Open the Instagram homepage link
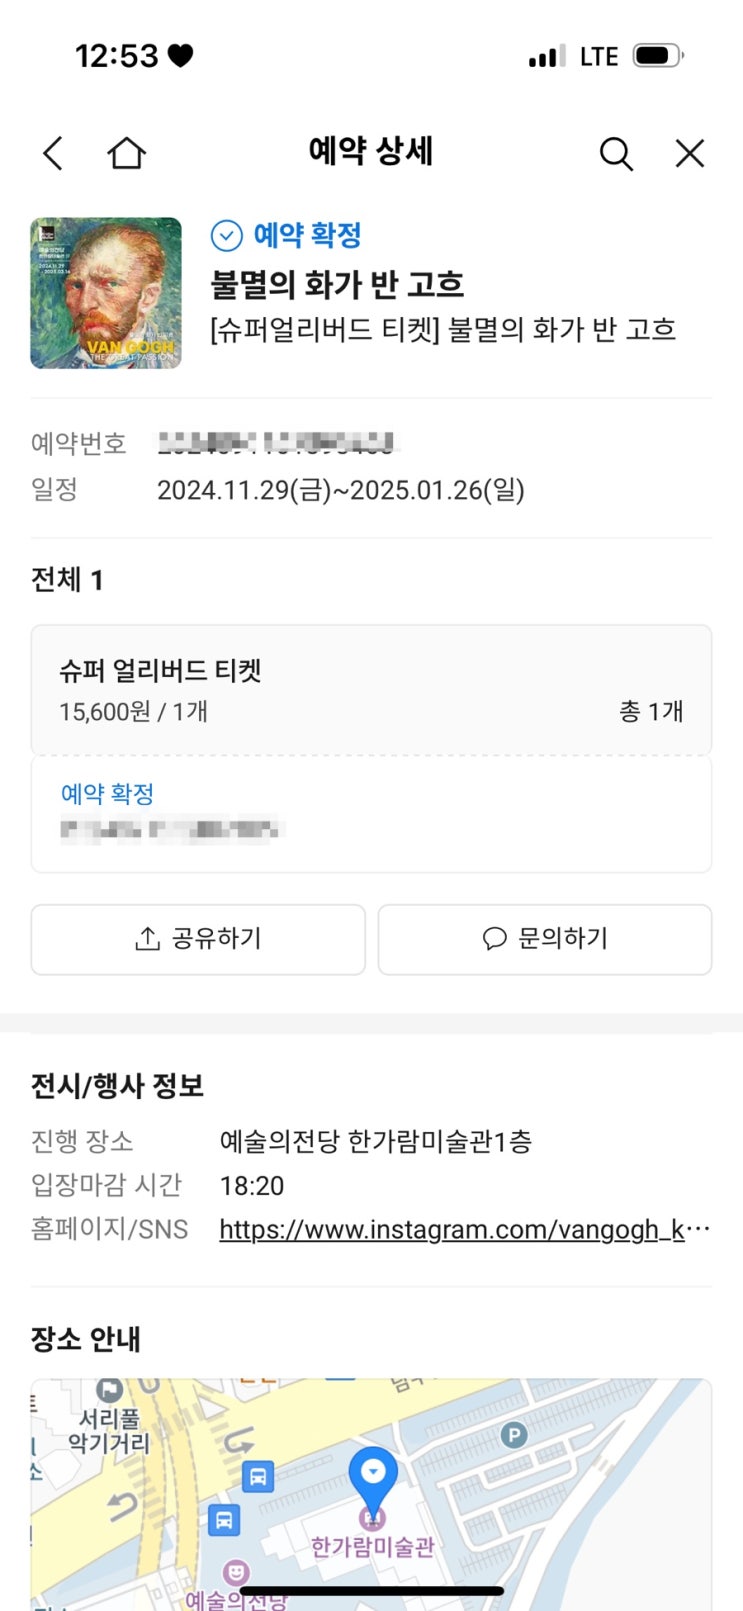Screen dimensions: 743x1611 465,1229
